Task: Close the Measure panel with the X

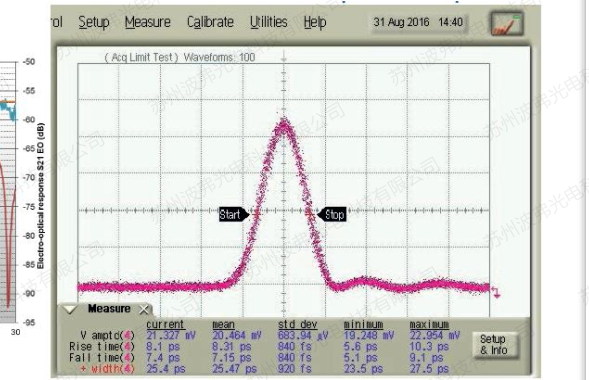Action: [143, 310]
